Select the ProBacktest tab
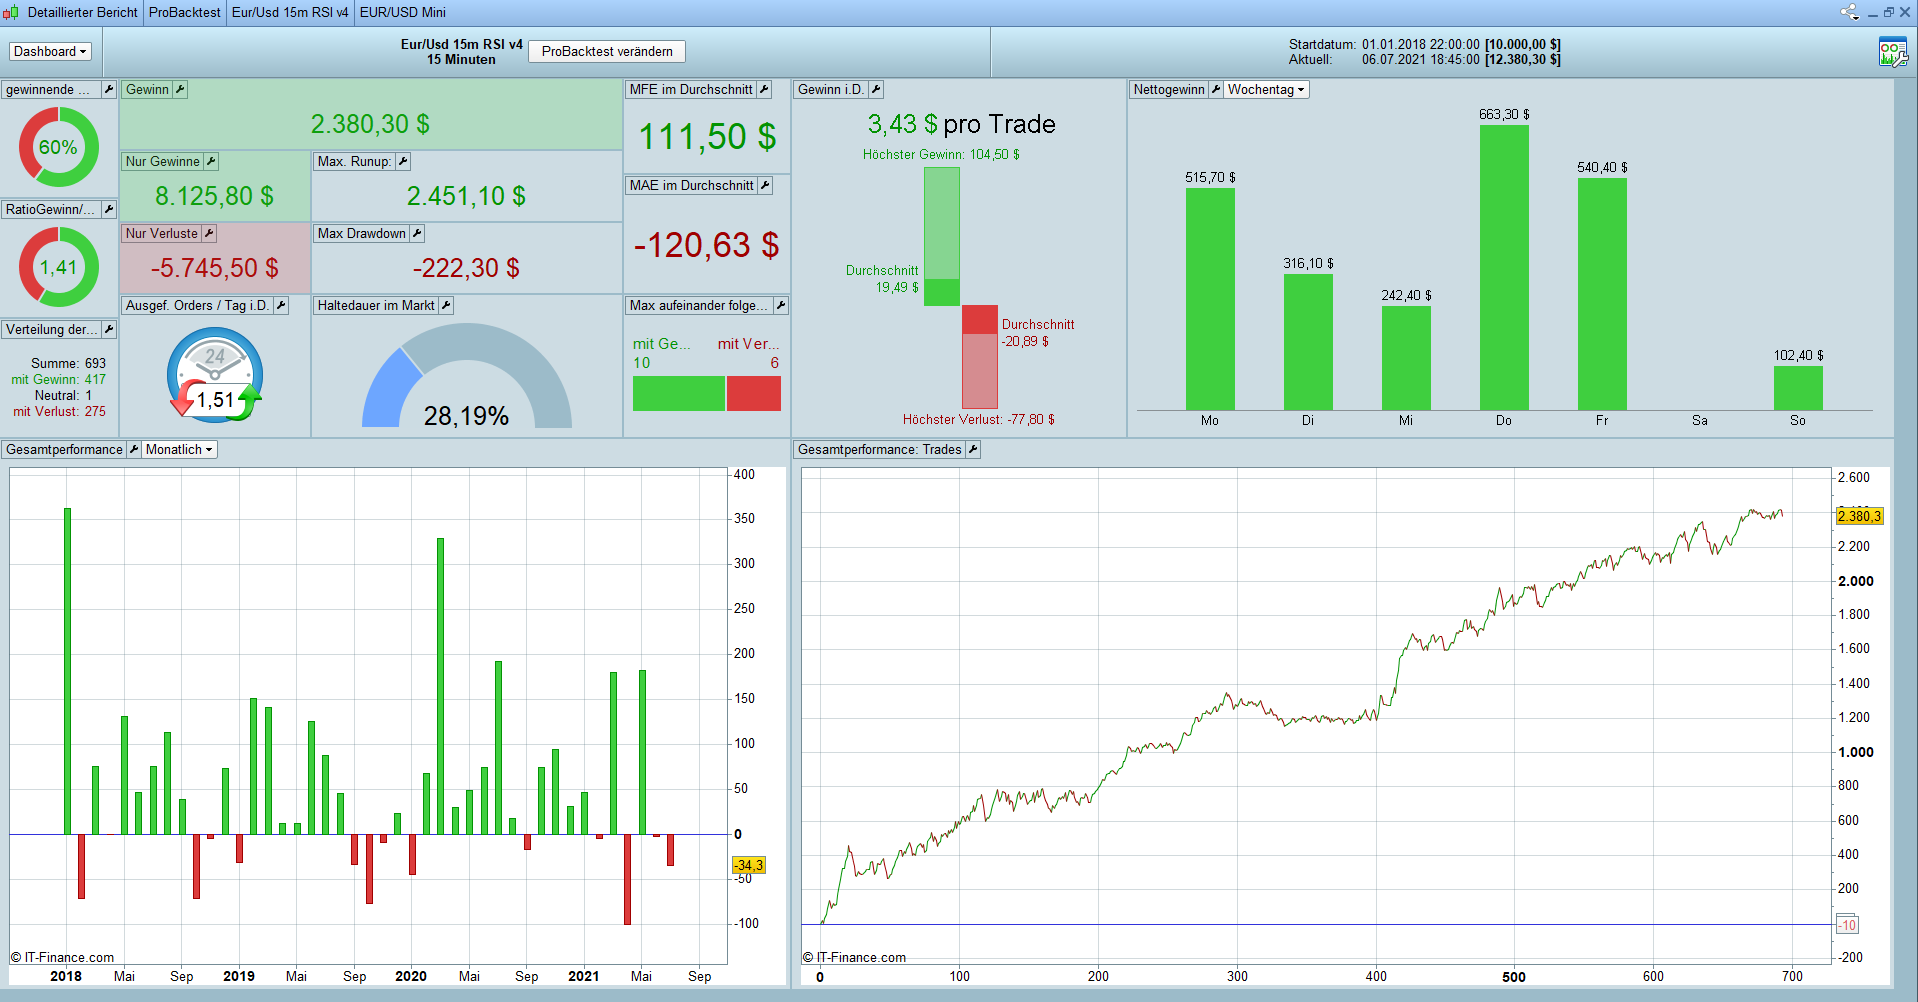The height and width of the screenshot is (1002, 1918). [x=185, y=12]
